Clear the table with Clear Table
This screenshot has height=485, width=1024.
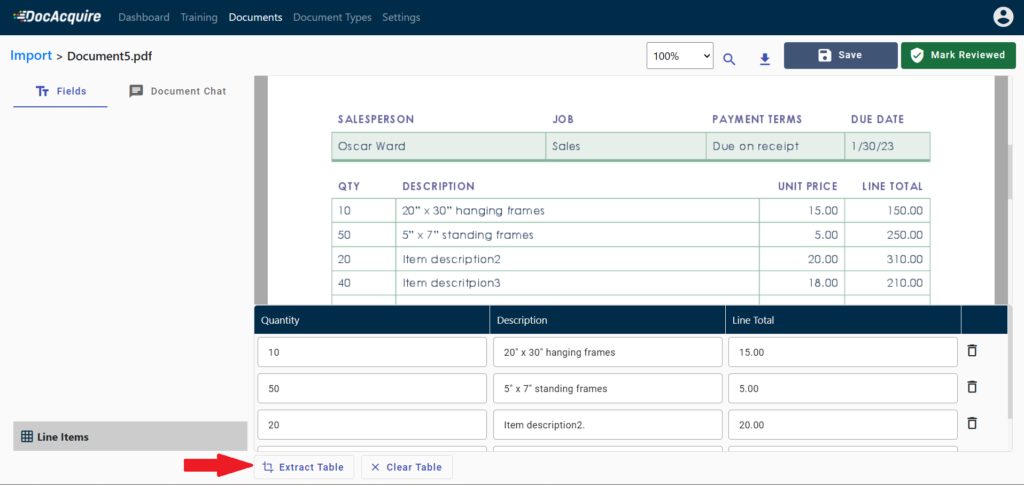pos(406,467)
